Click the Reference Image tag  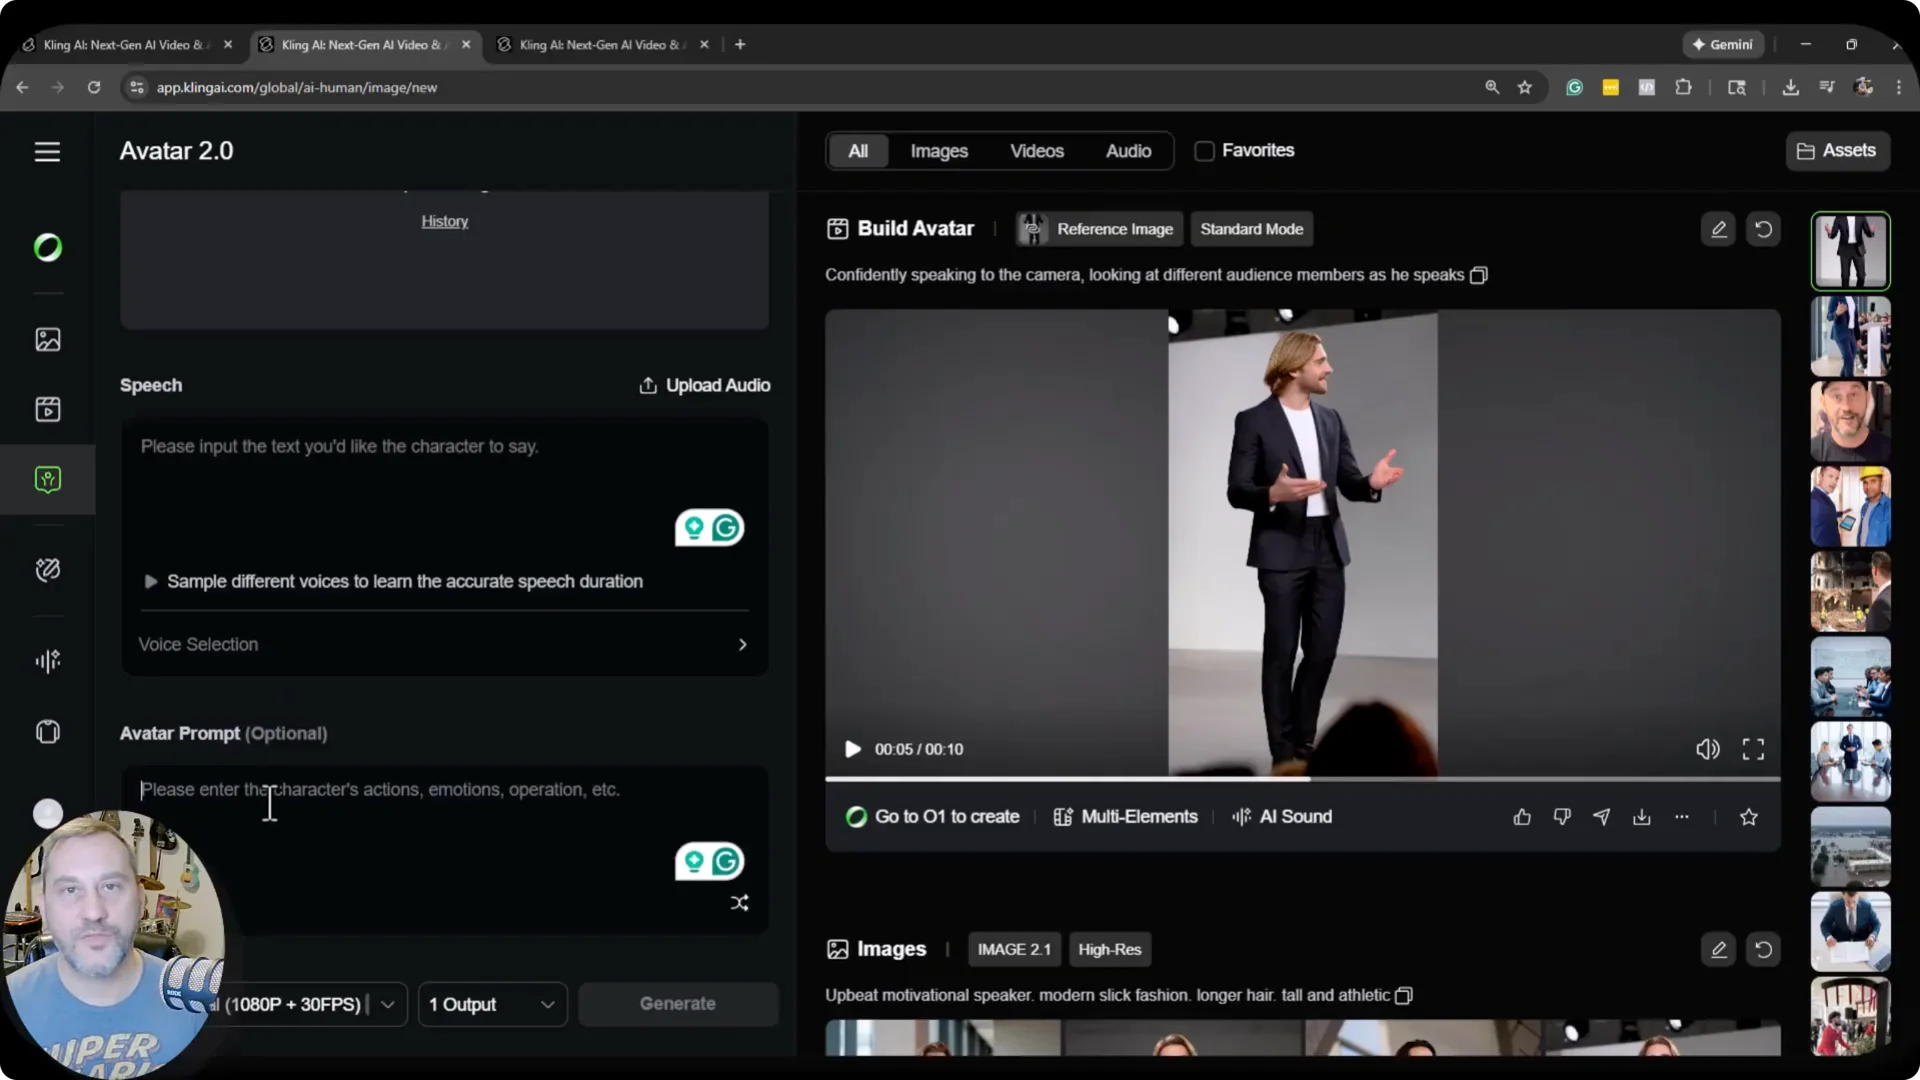[x=1099, y=229]
